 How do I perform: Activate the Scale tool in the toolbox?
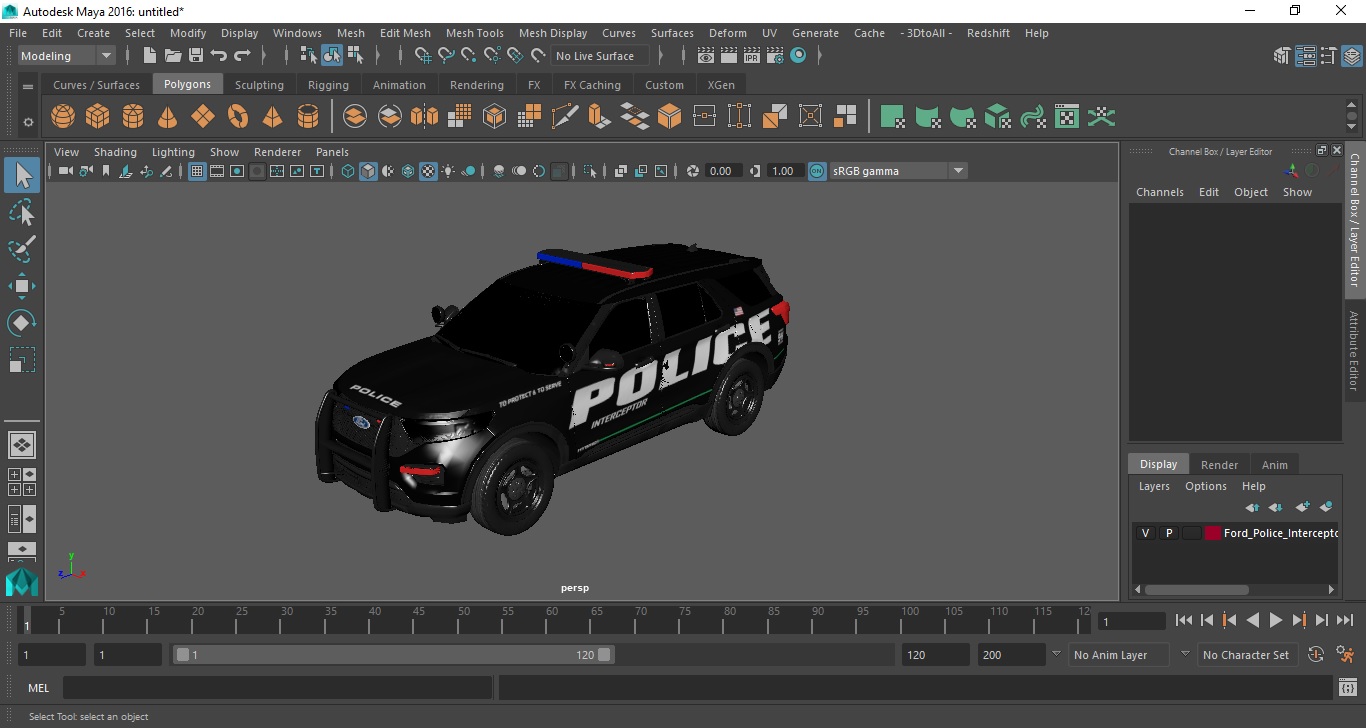(22, 360)
